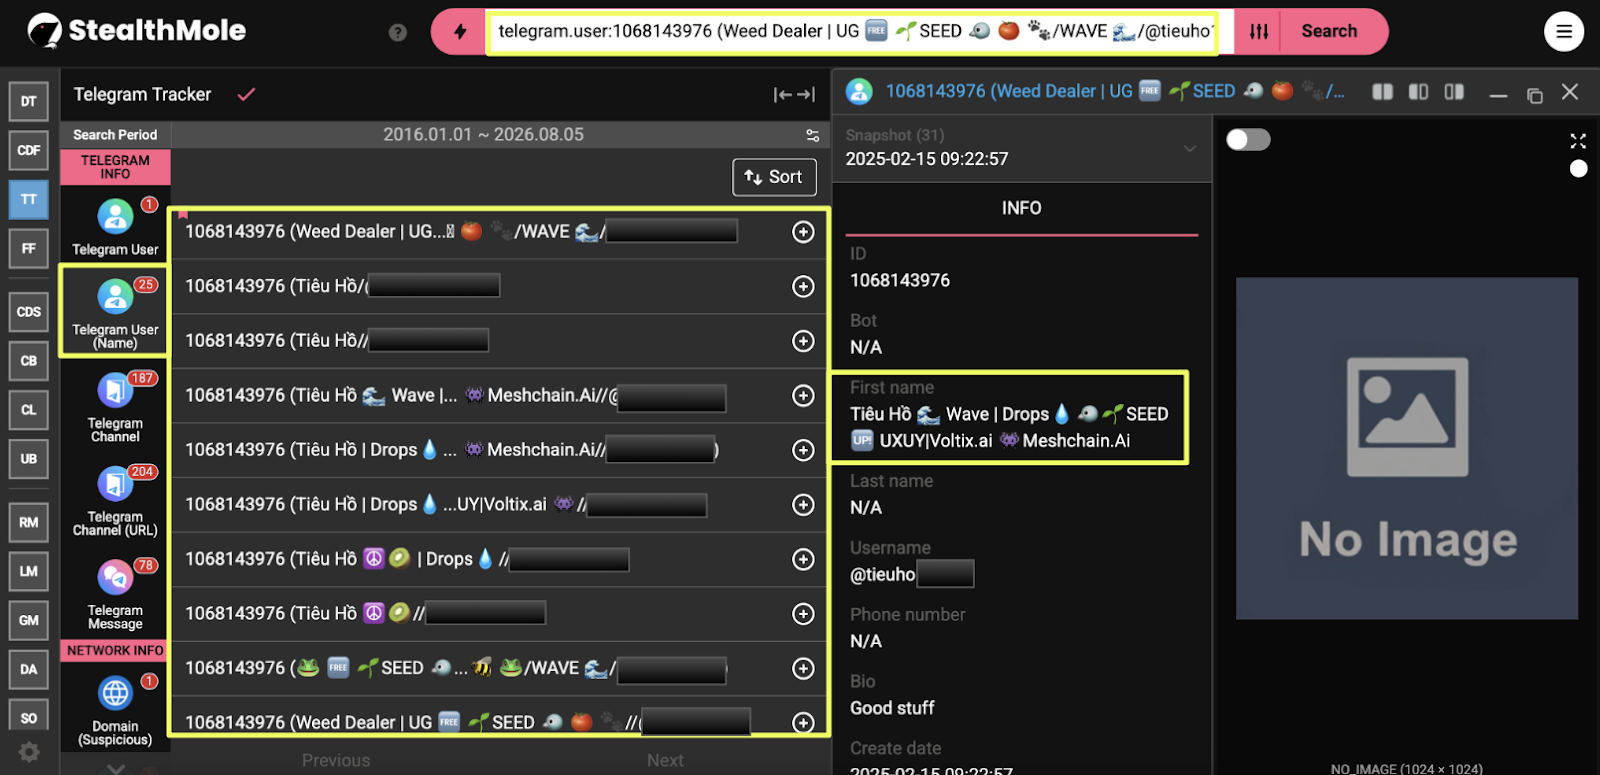Click the user avatar icon in detail header
This screenshot has height=775, width=1600.
(x=859, y=92)
